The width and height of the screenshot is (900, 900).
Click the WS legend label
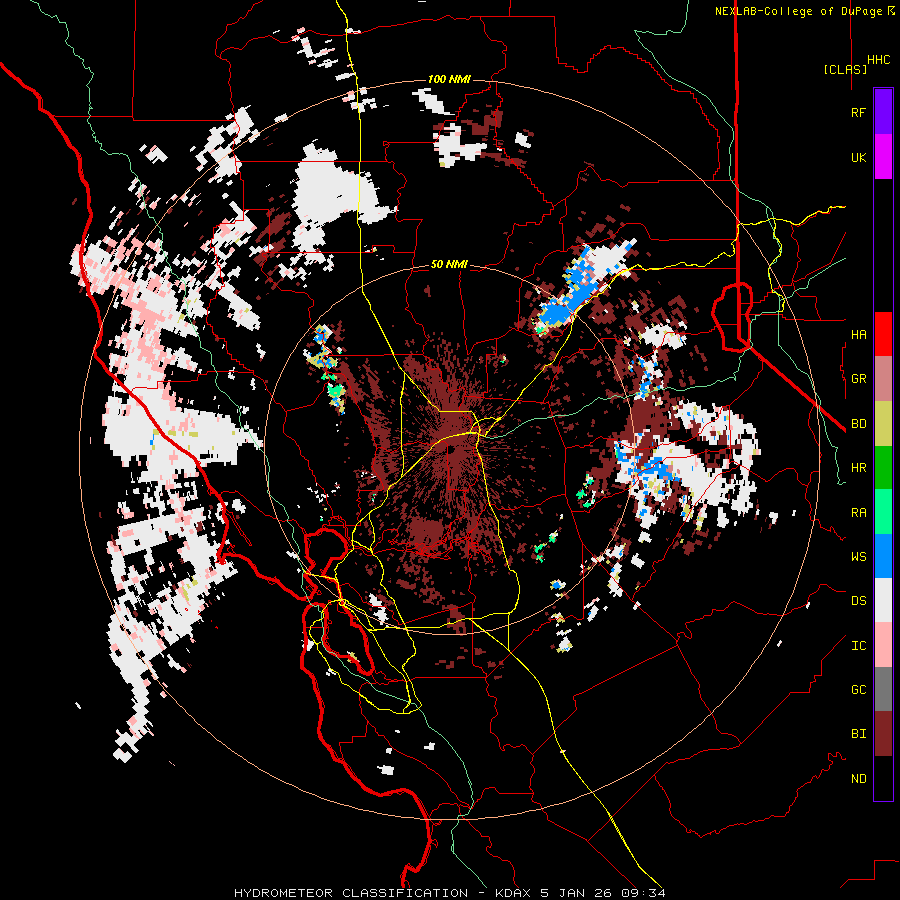pos(859,556)
